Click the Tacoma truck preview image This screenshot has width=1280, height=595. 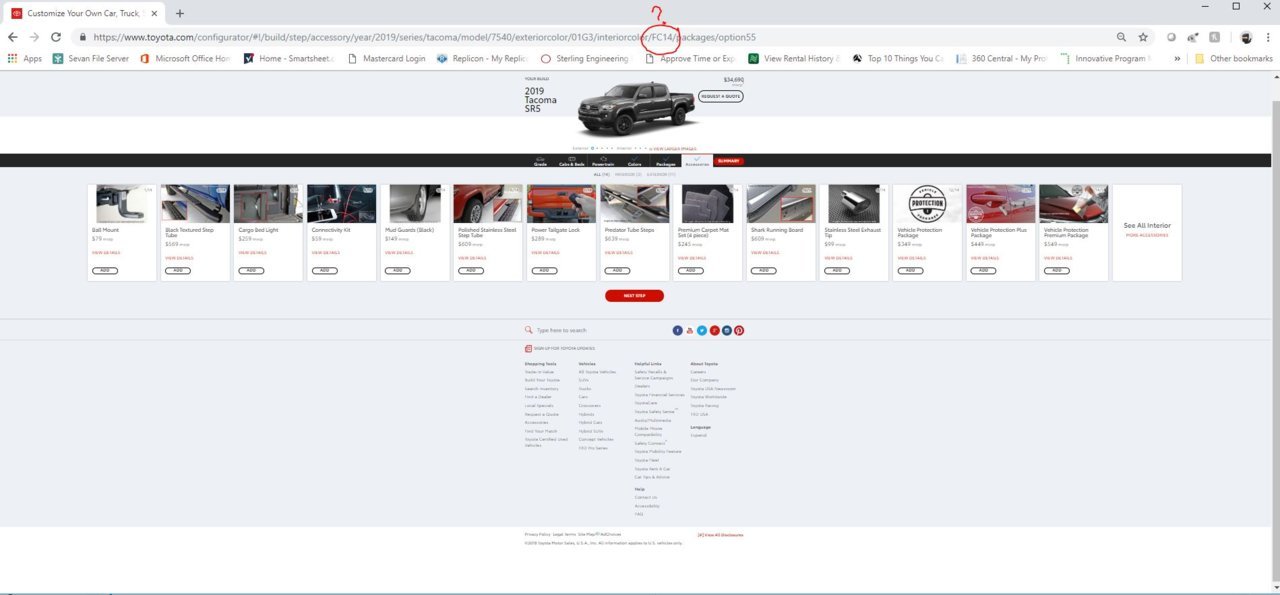[636, 109]
